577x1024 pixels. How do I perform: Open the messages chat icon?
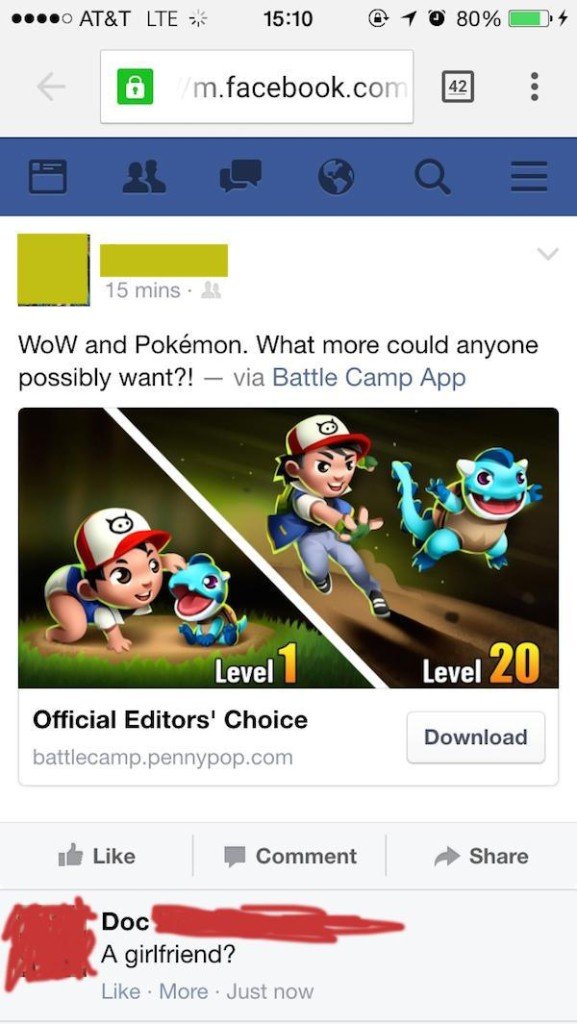pos(240,176)
